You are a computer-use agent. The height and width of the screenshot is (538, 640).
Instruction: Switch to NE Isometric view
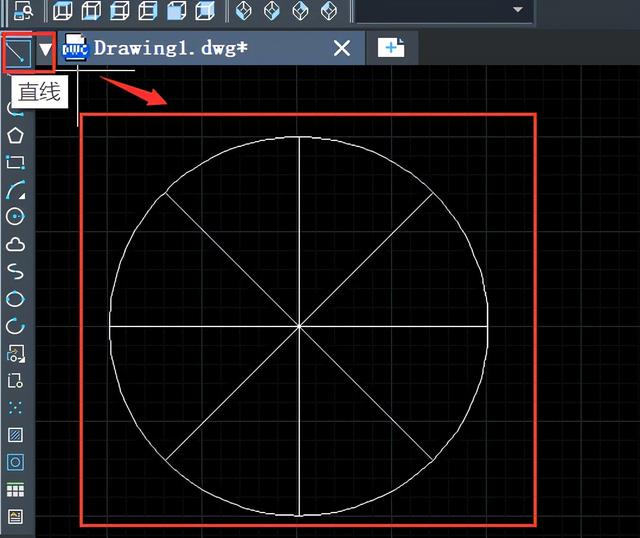tap(300, 11)
